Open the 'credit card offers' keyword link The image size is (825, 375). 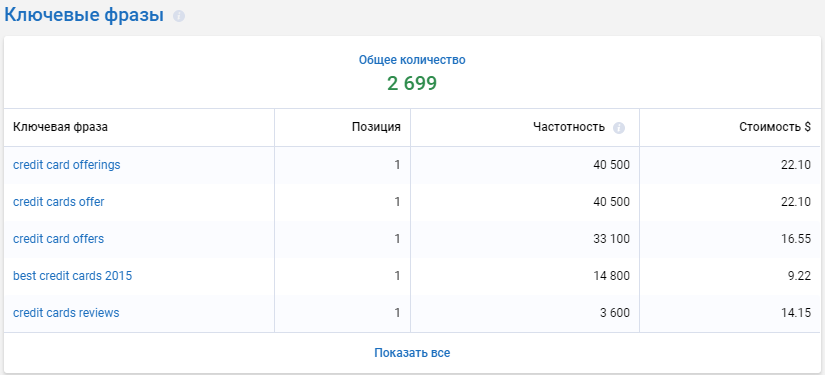coord(58,239)
